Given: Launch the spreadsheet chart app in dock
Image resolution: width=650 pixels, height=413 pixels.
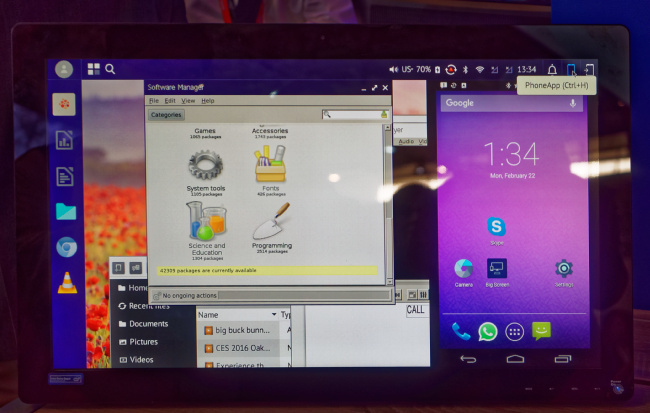Looking at the screenshot, I should coord(64,140).
